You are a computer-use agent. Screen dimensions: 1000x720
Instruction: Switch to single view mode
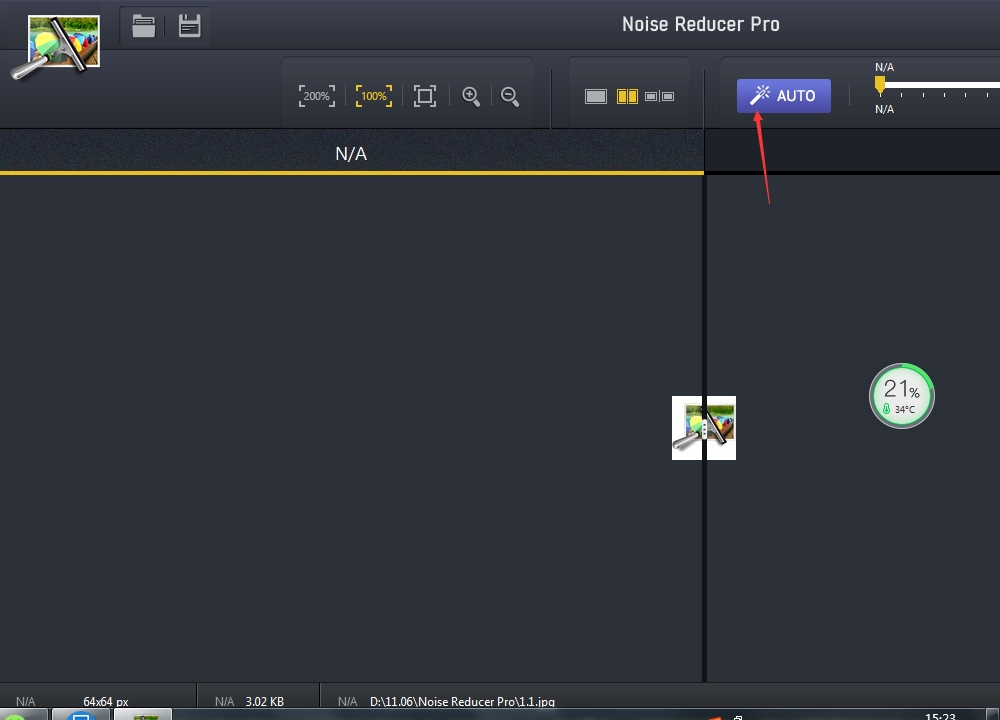[596, 96]
